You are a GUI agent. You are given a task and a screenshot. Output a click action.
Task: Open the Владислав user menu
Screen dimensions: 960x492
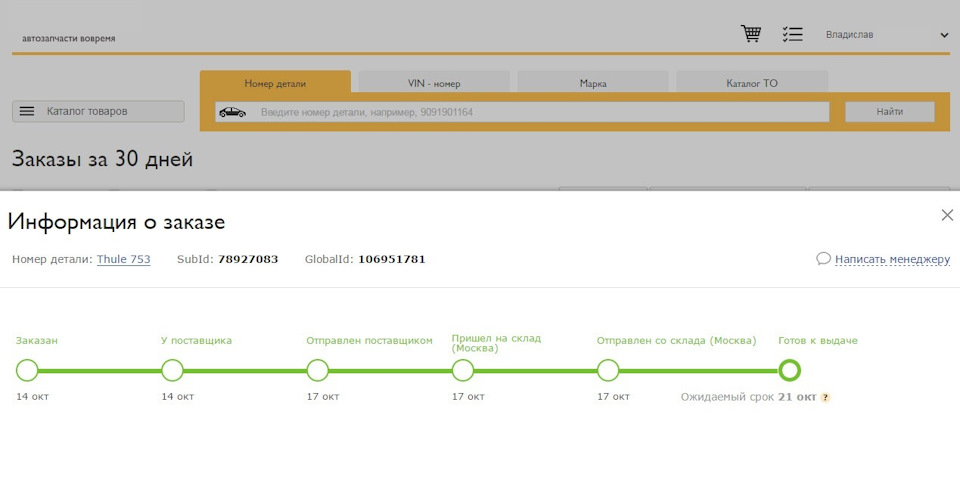849,35
